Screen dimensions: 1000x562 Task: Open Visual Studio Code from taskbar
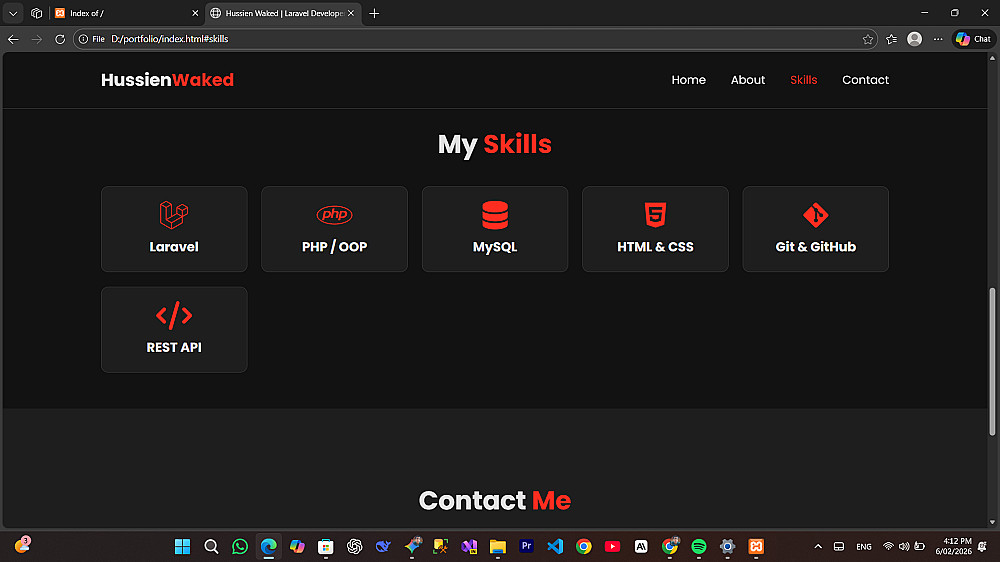[x=555, y=547]
